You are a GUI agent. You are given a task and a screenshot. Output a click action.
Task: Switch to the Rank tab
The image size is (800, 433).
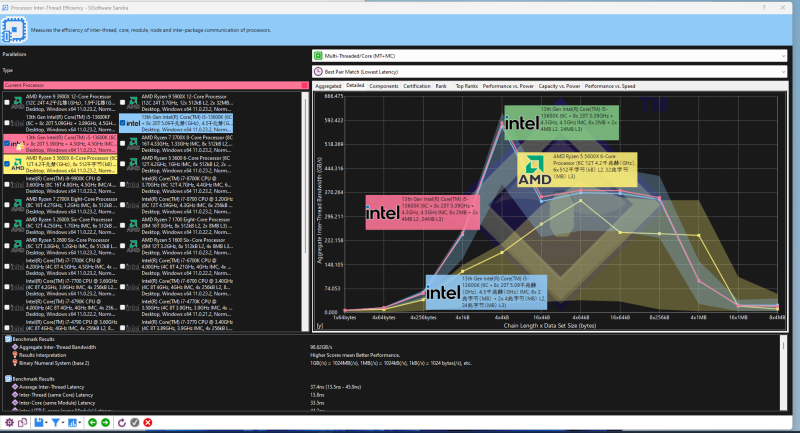point(441,86)
